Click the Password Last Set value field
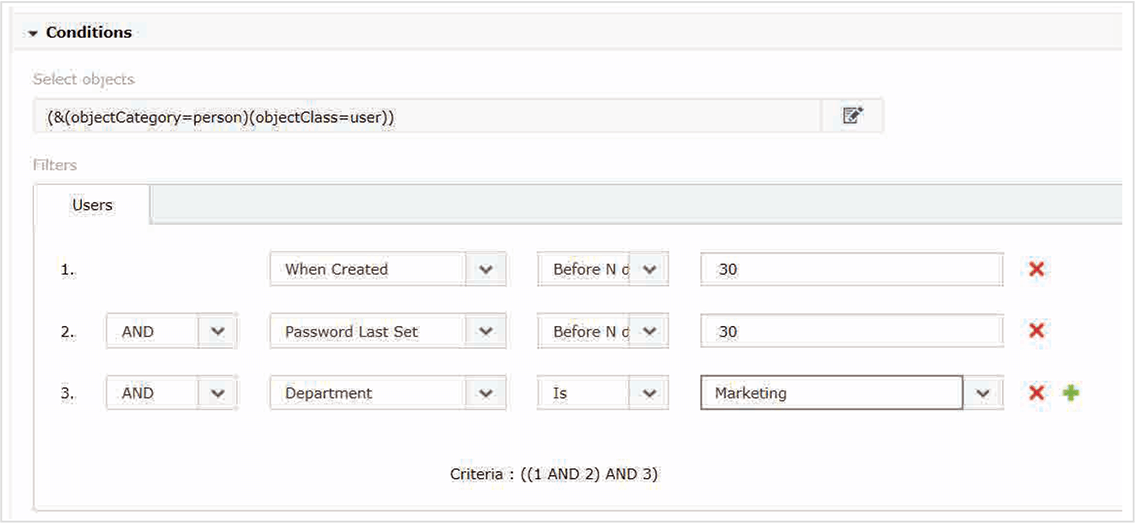 [851, 331]
